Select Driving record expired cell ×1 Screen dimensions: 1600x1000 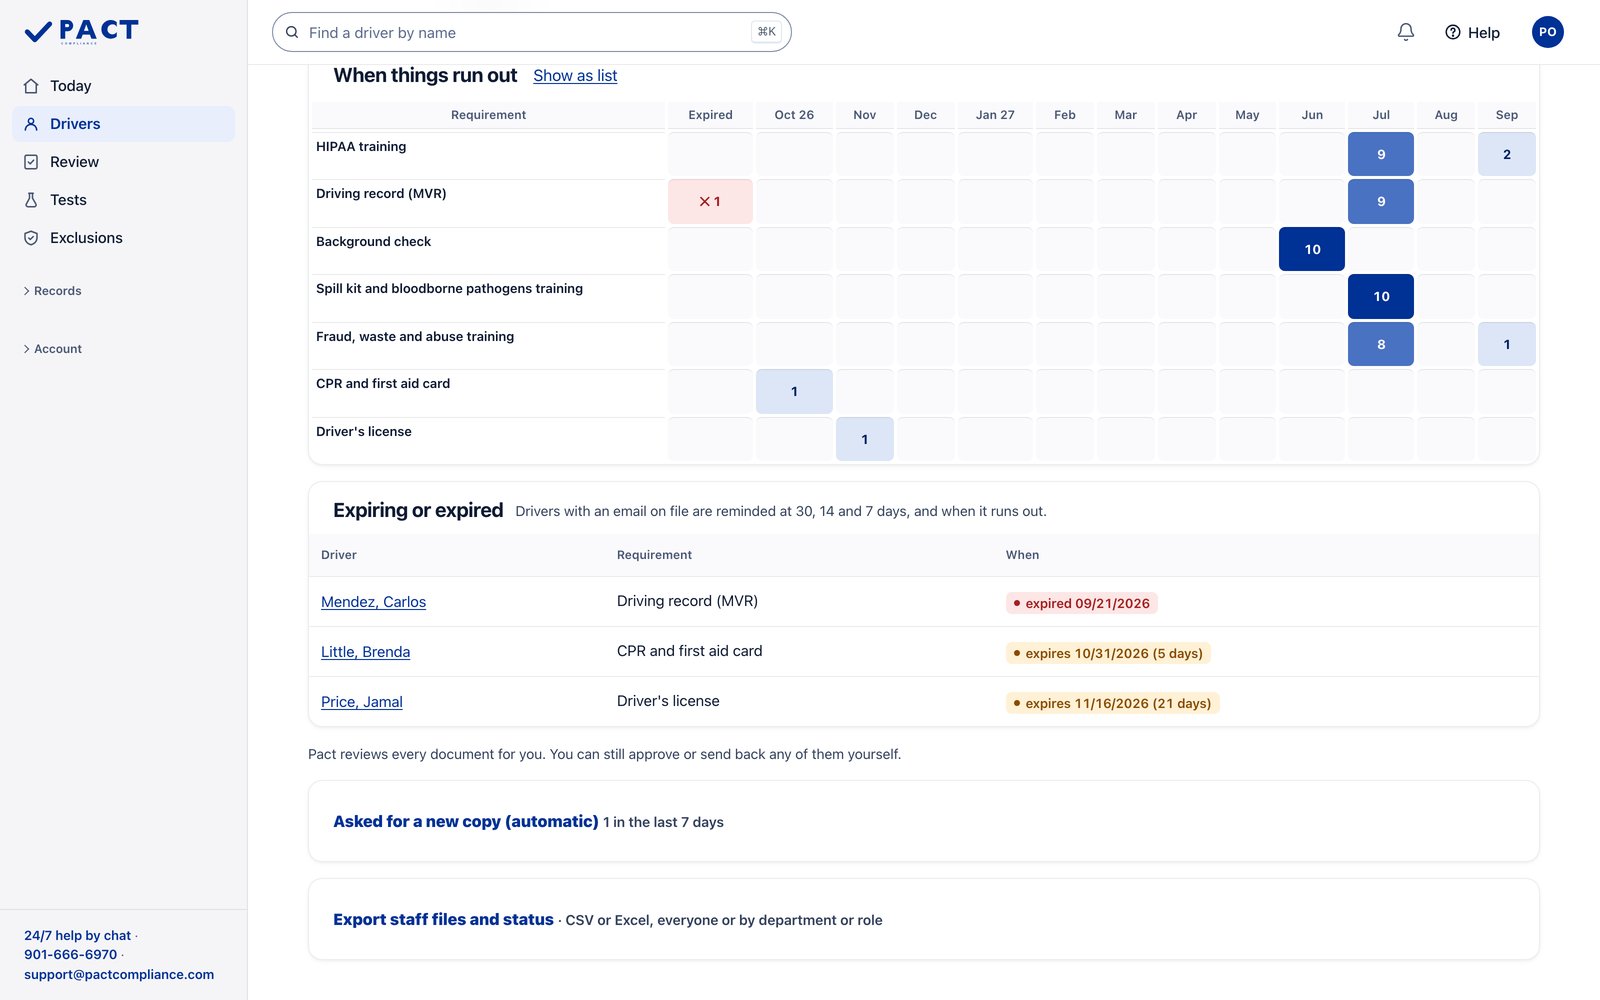pos(710,201)
